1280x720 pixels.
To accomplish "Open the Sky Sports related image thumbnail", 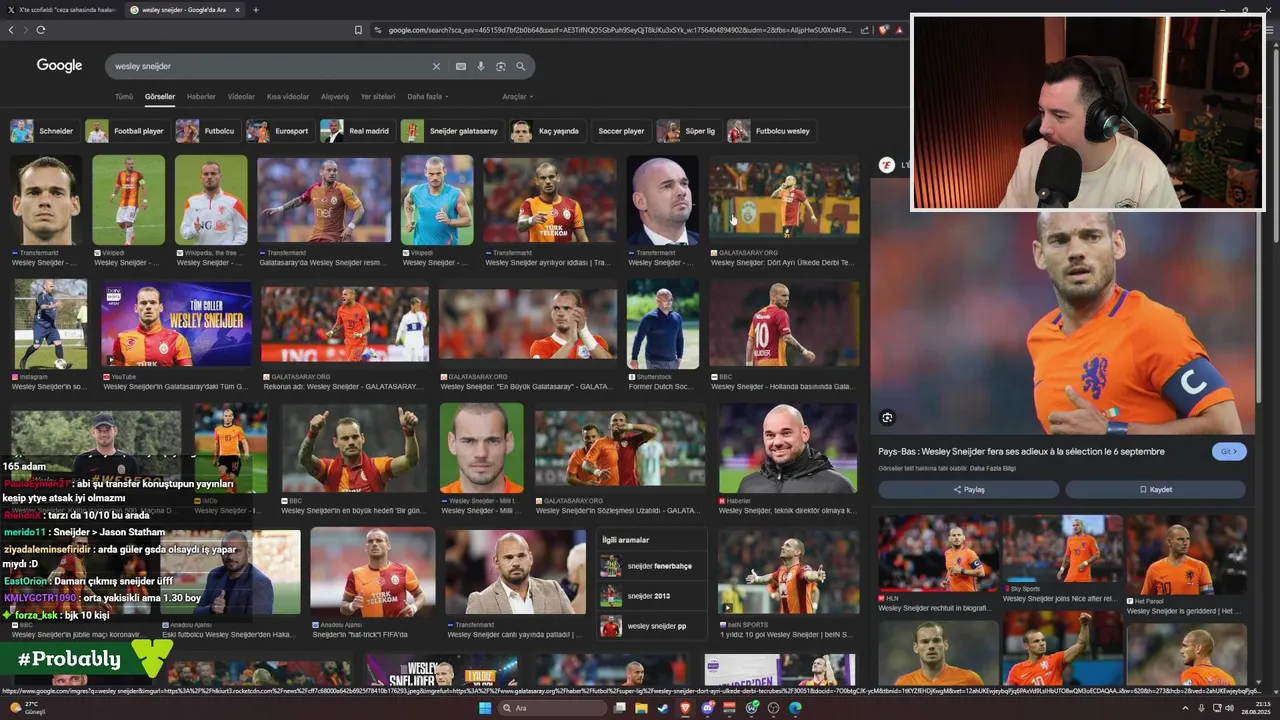I will 1062,549.
